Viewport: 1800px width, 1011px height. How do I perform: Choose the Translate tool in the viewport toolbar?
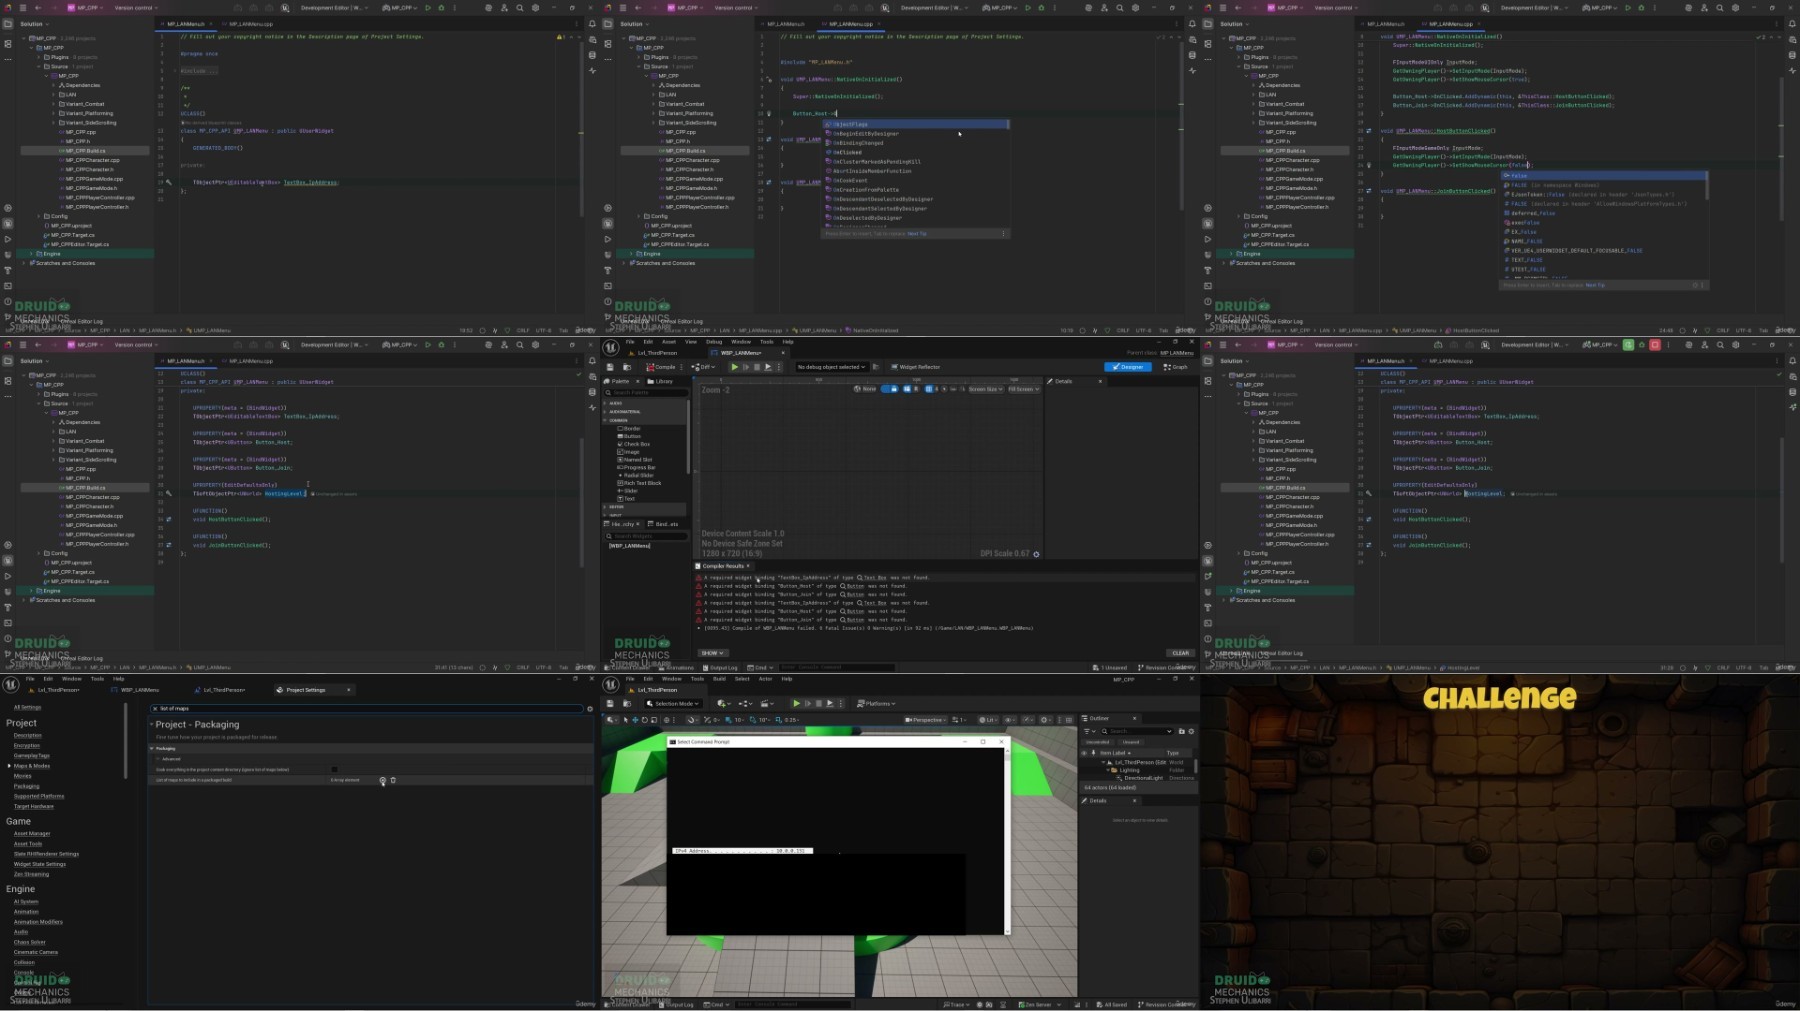coord(635,720)
